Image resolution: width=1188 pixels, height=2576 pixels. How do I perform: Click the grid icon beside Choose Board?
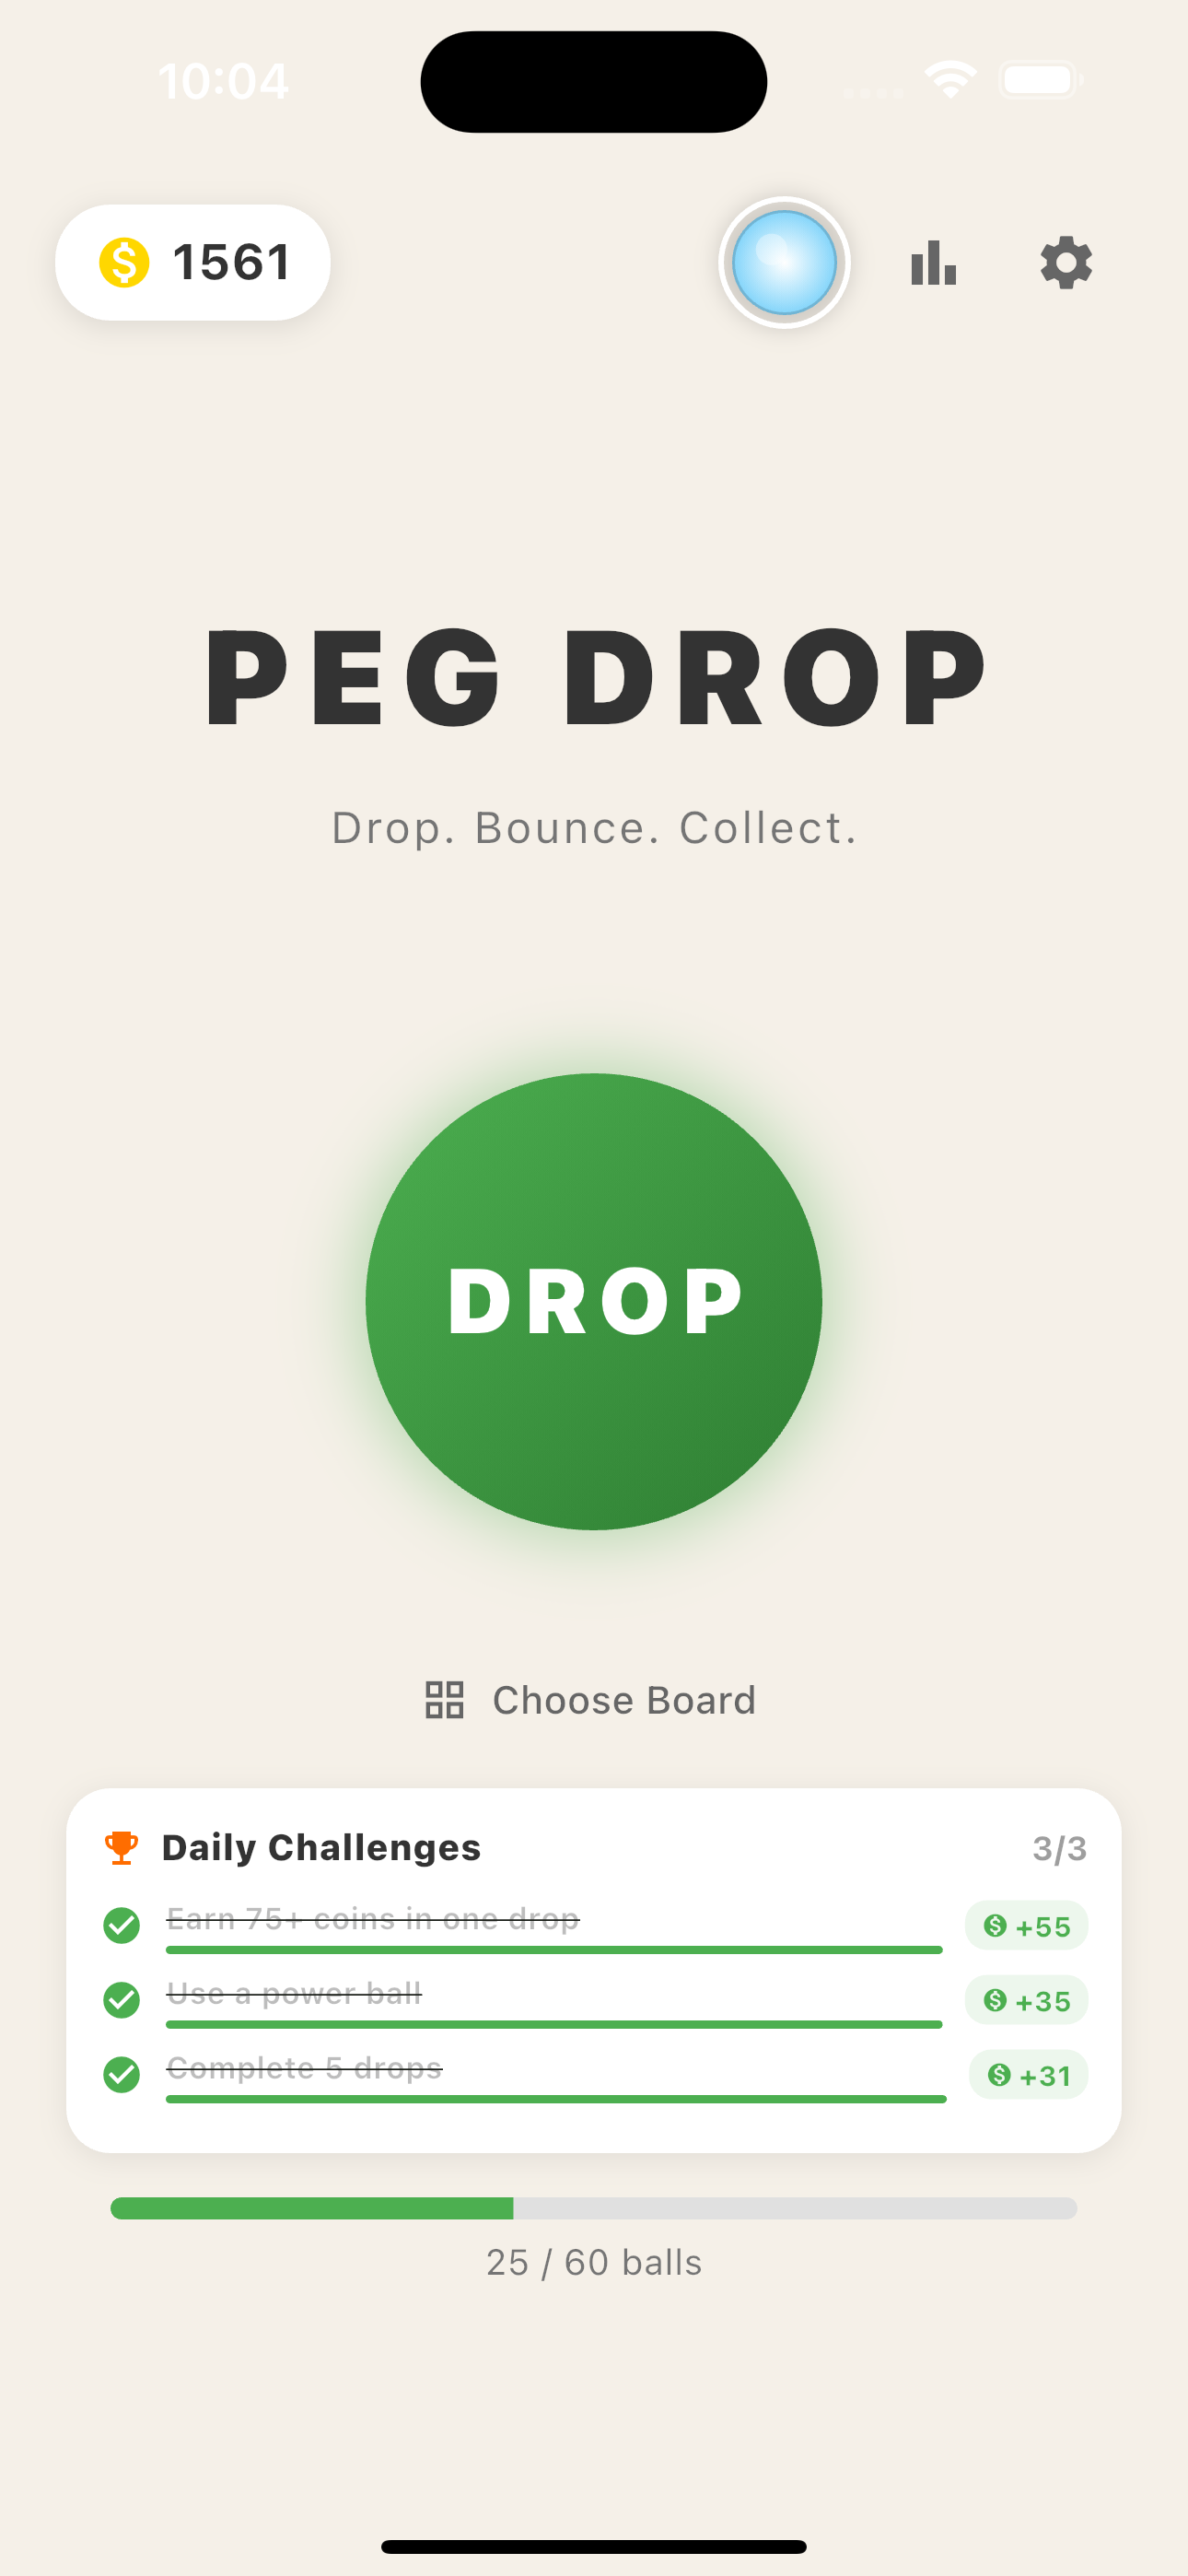pos(444,1700)
